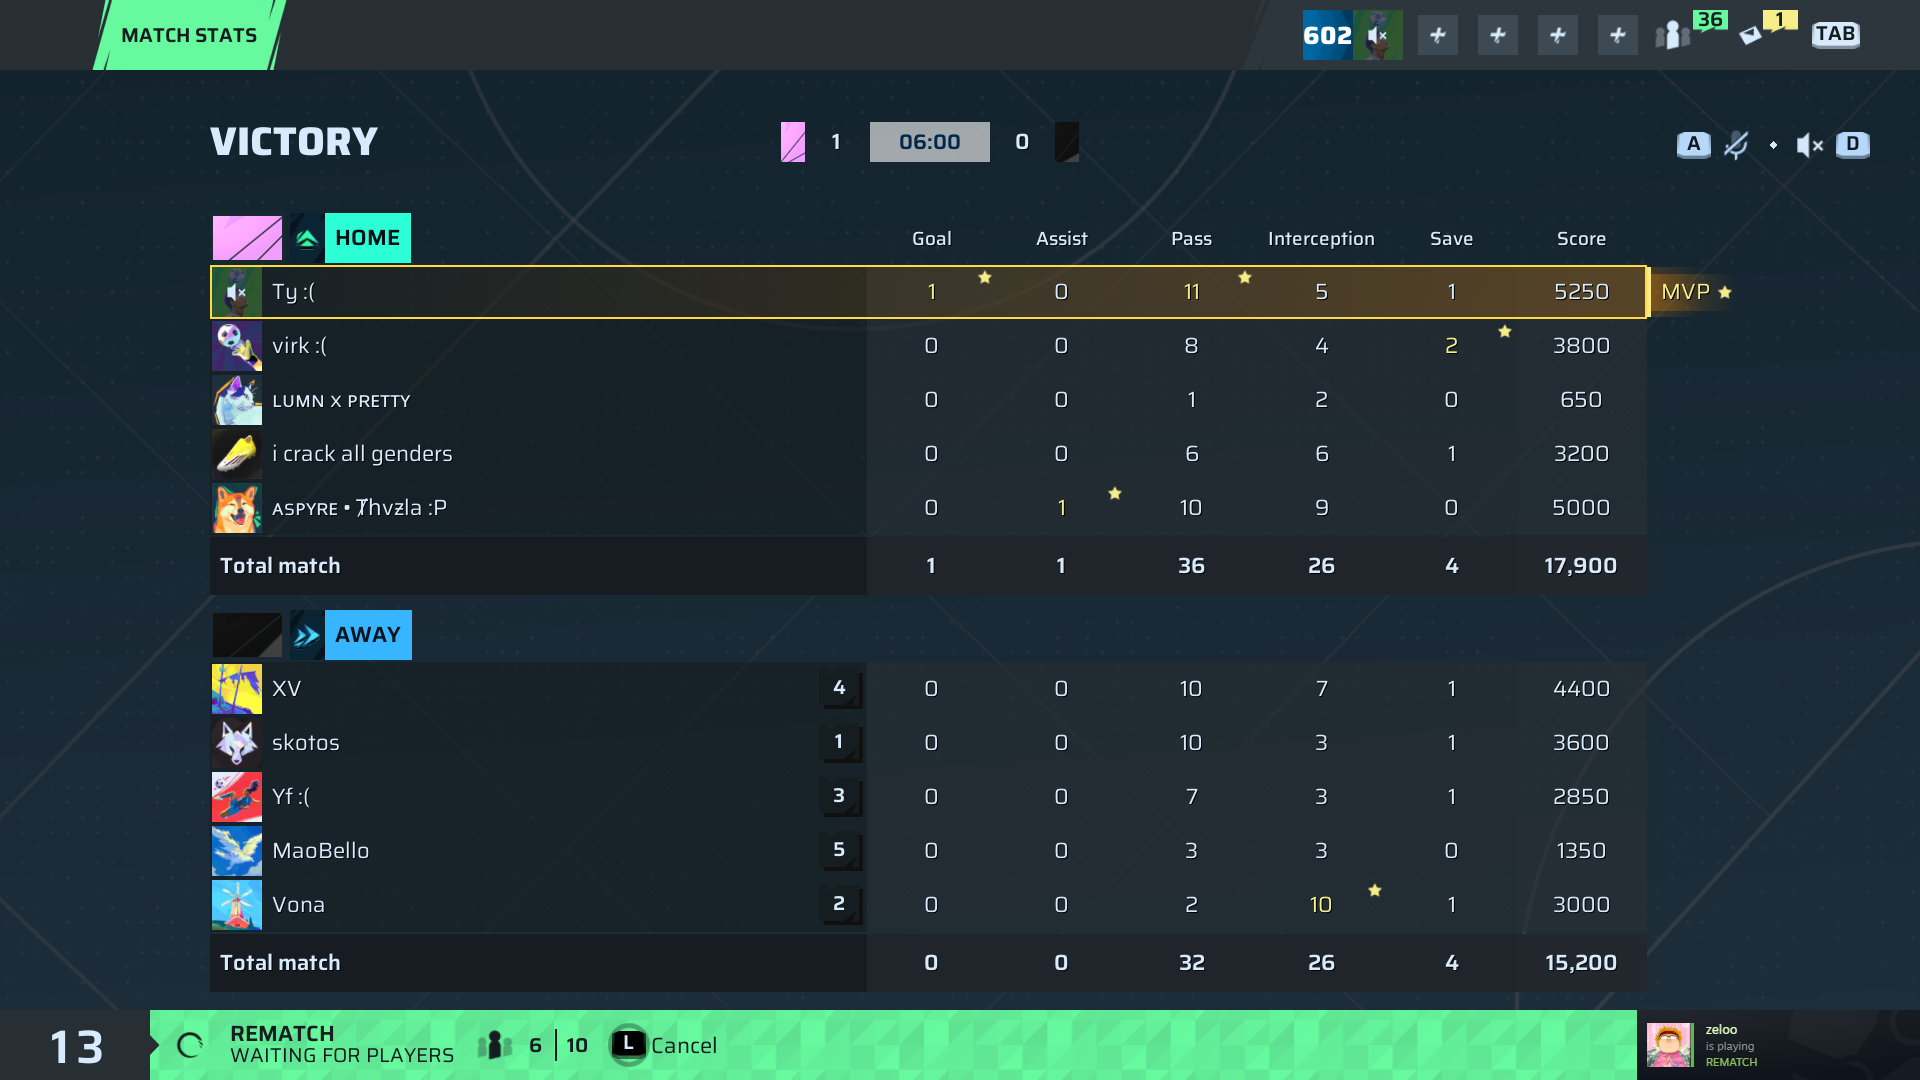Screen dimensions: 1920x1080
Task: Click the Interception column header
Action: click(x=1321, y=239)
